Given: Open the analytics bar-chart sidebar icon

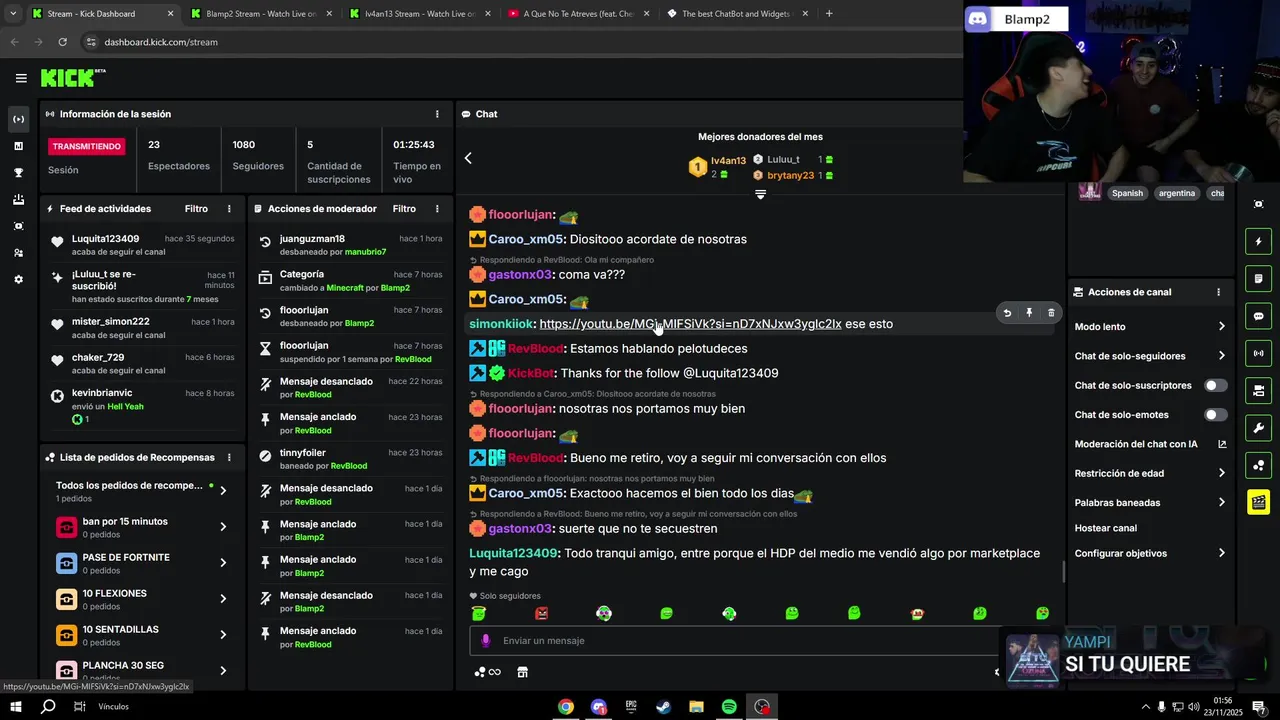Looking at the screenshot, I should pos(18,146).
